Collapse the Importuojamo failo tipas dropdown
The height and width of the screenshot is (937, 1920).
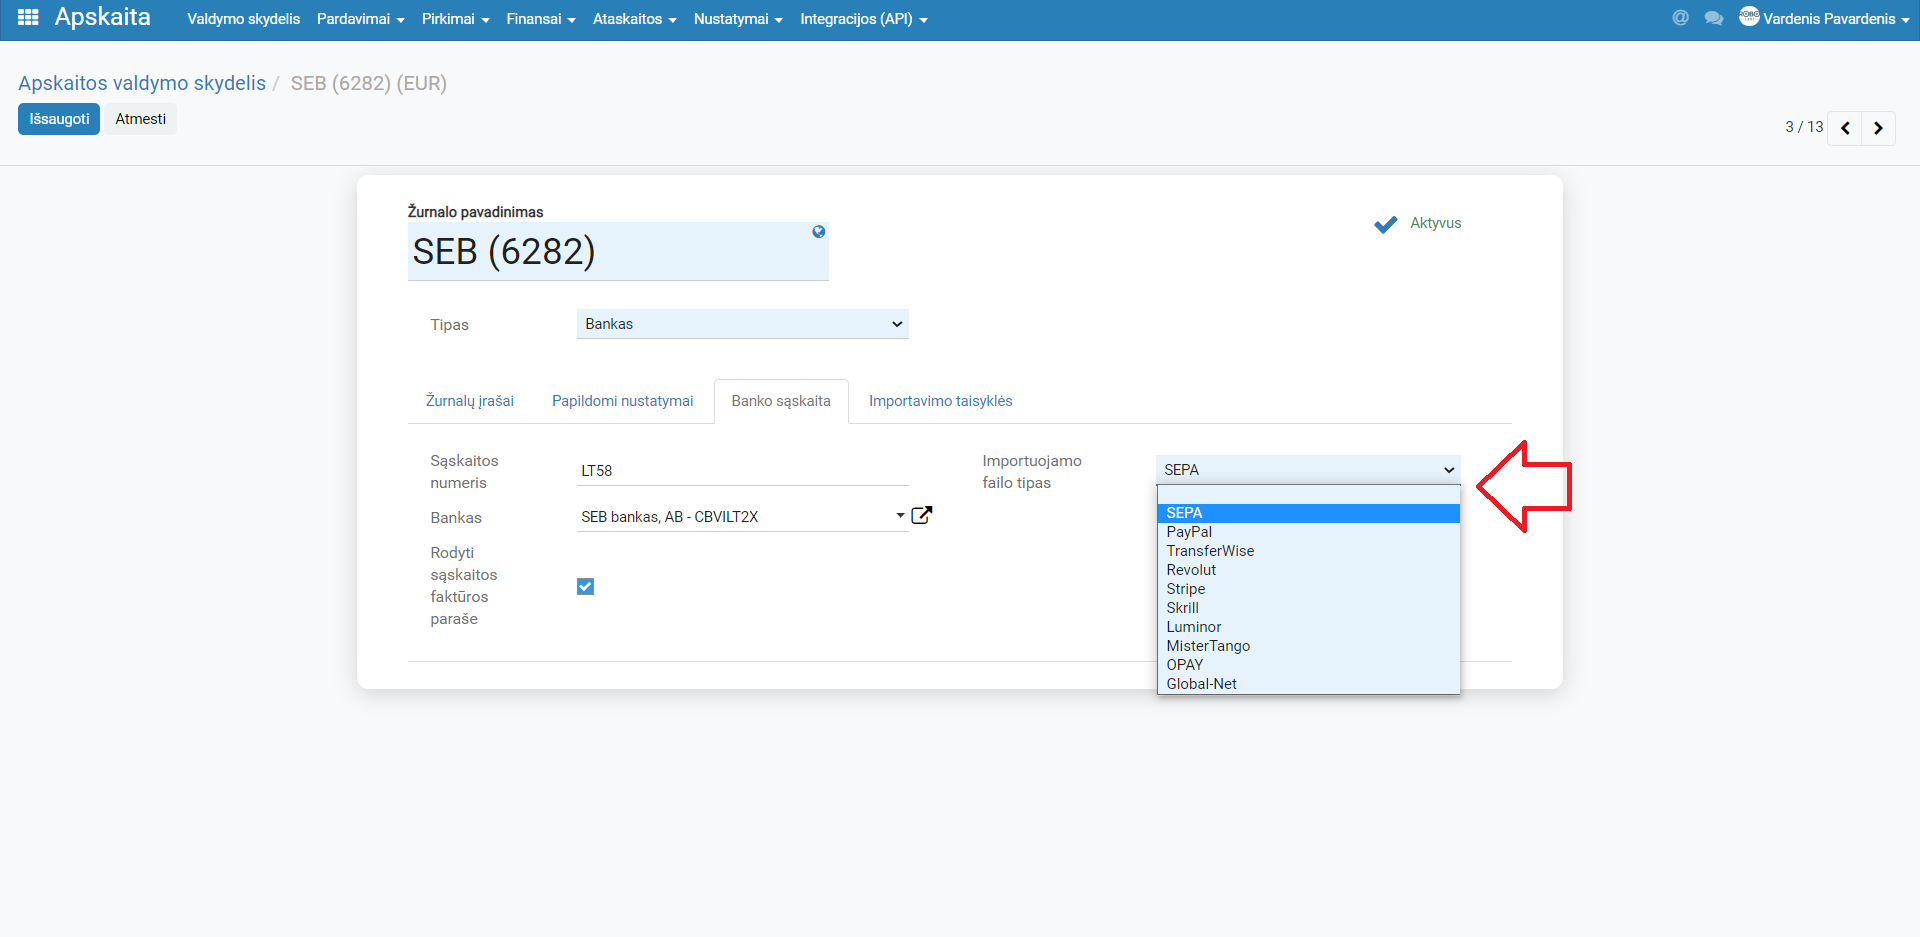pos(1308,470)
